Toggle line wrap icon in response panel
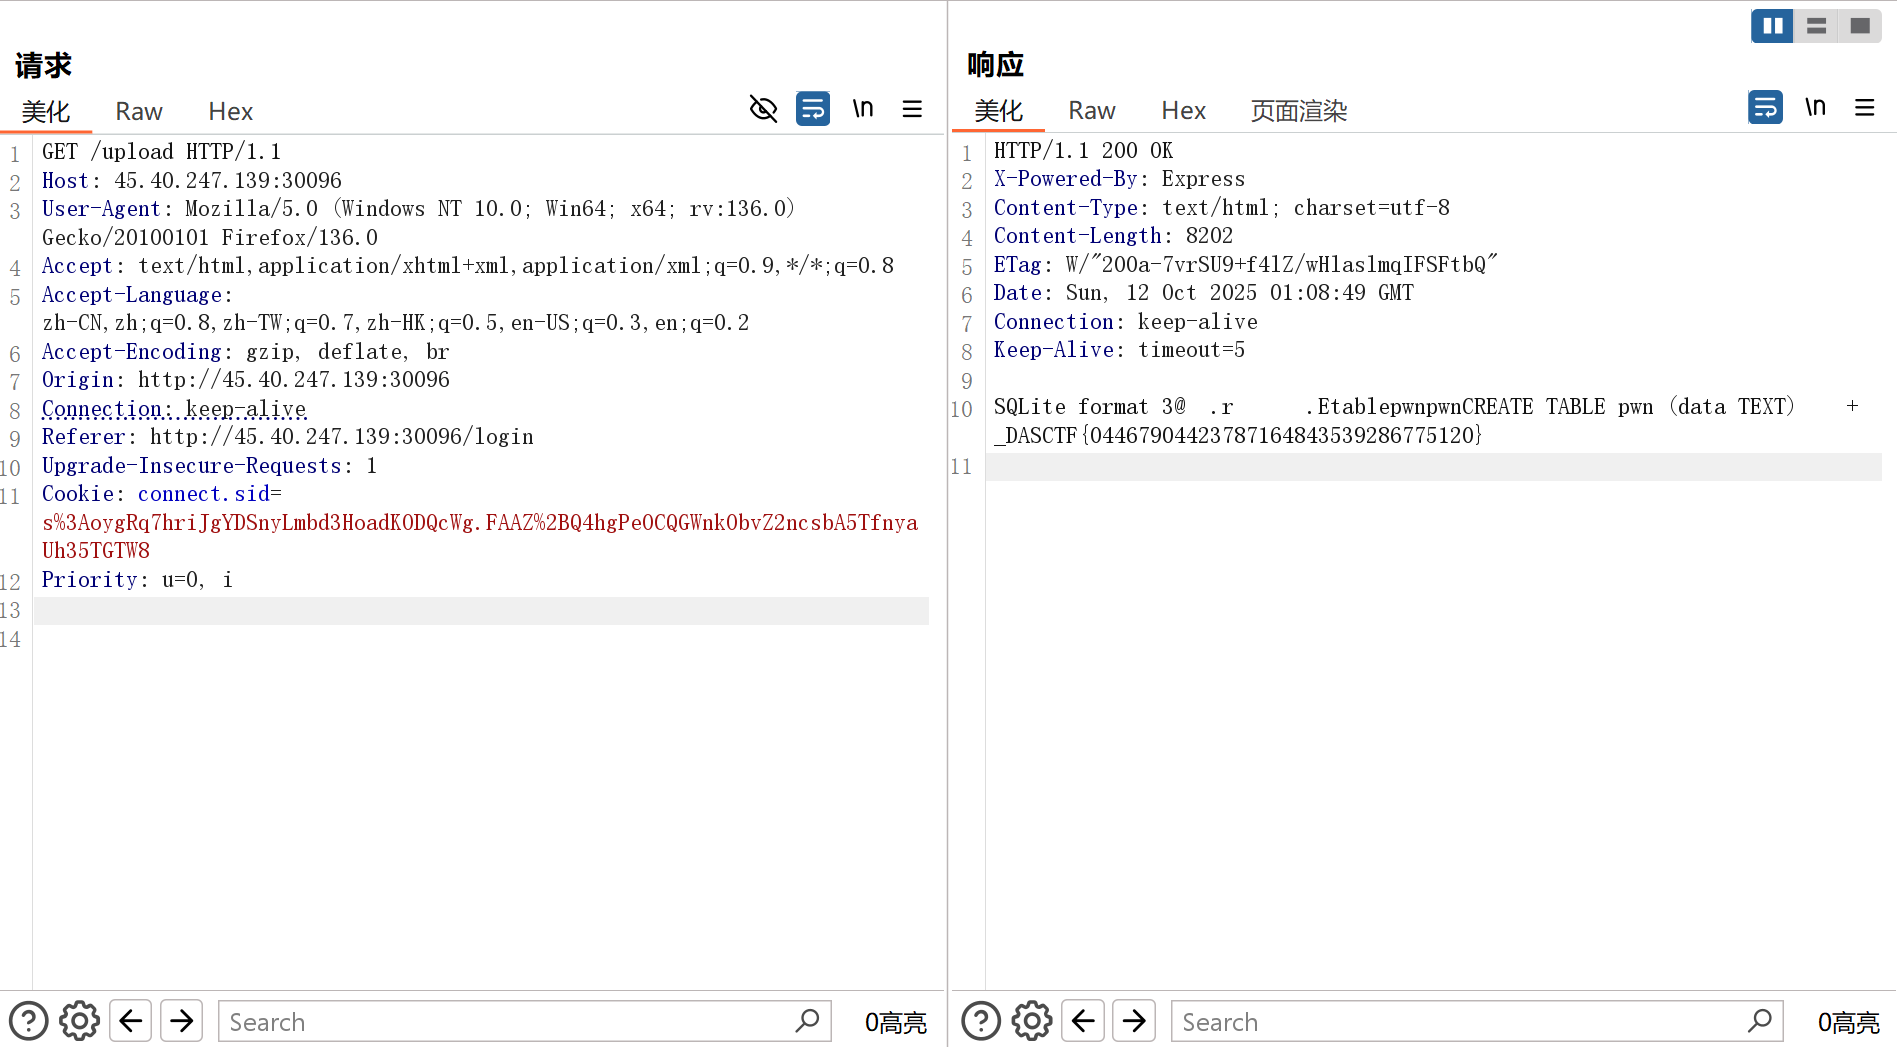Image resolution: width=1897 pixels, height=1047 pixels. (x=1765, y=107)
